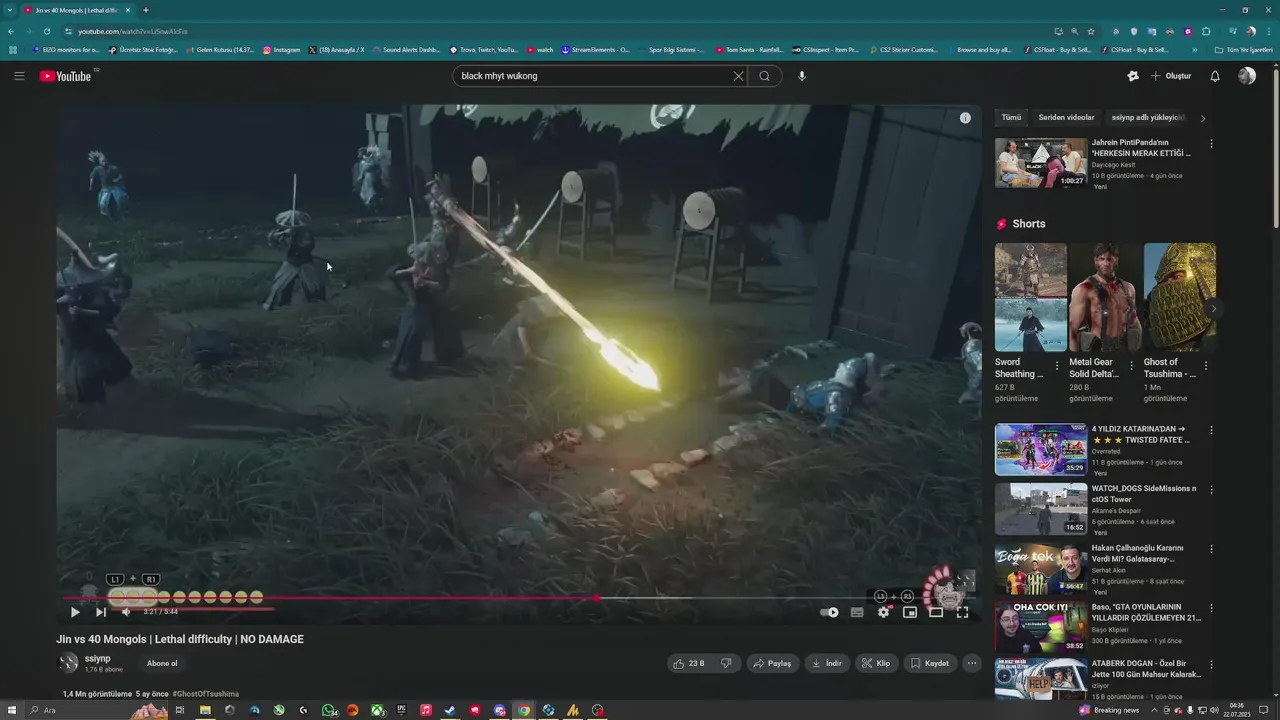Reload the page in Chrome
The image size is (1280, 720).
pyautogui.click(x=46, y=31)
